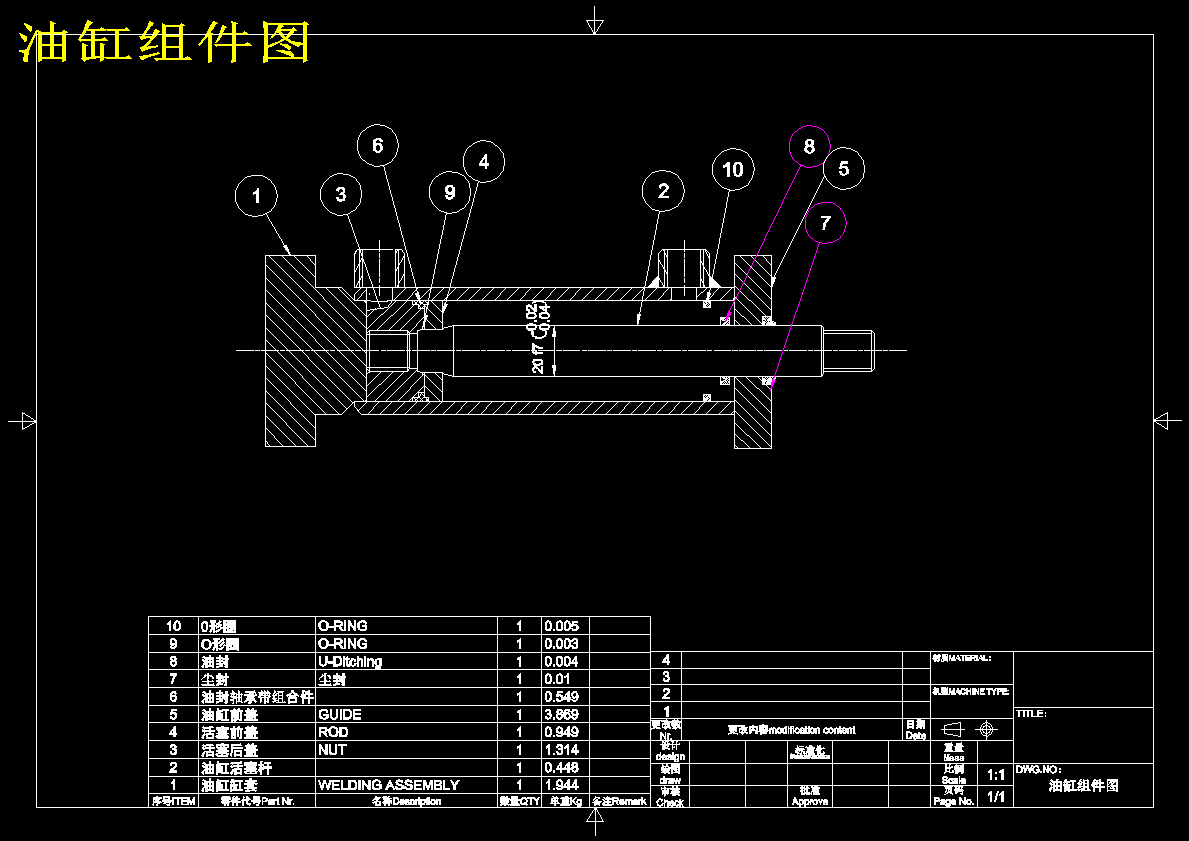Screen dimensions: 1189x841
Task: Click the 绘图 draw label cell
Action: point(670,774)
